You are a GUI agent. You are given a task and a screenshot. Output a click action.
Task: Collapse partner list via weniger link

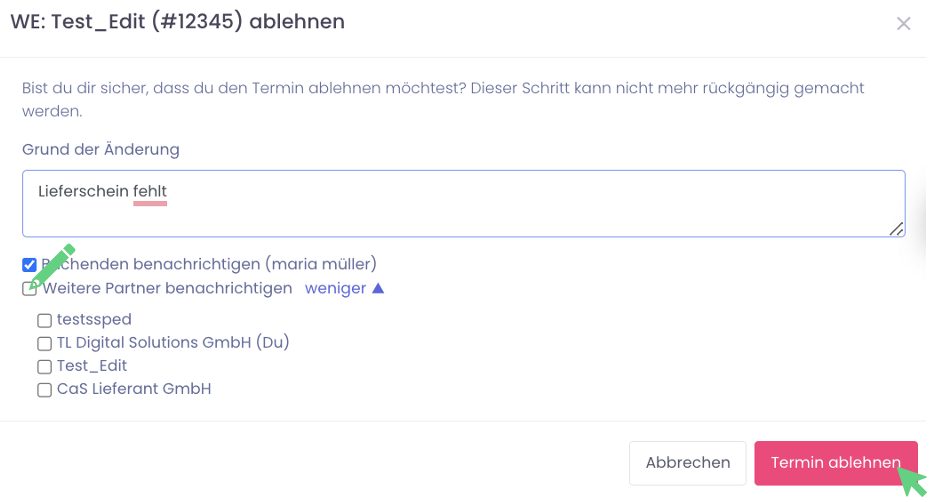point(335,289)
